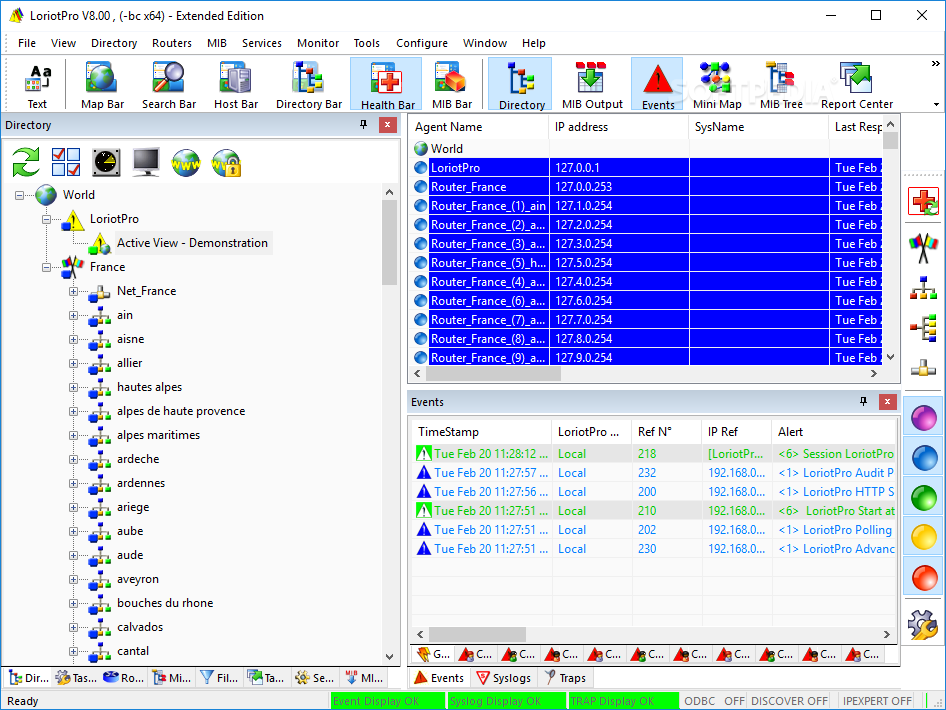Screen dimensions: 946x710
Task: Toggle the Health Bar
Action: click(386, 85)
